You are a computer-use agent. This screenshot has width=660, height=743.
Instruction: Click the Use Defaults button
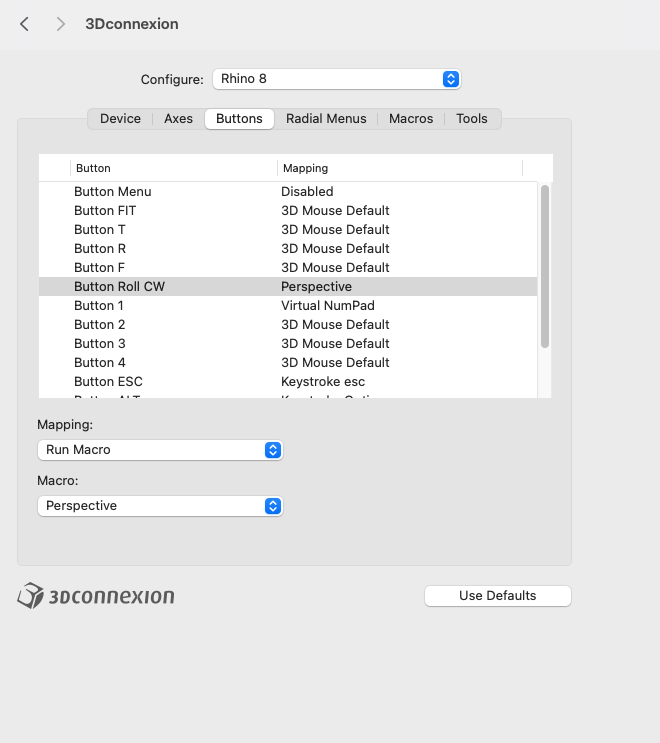point(497,596)
